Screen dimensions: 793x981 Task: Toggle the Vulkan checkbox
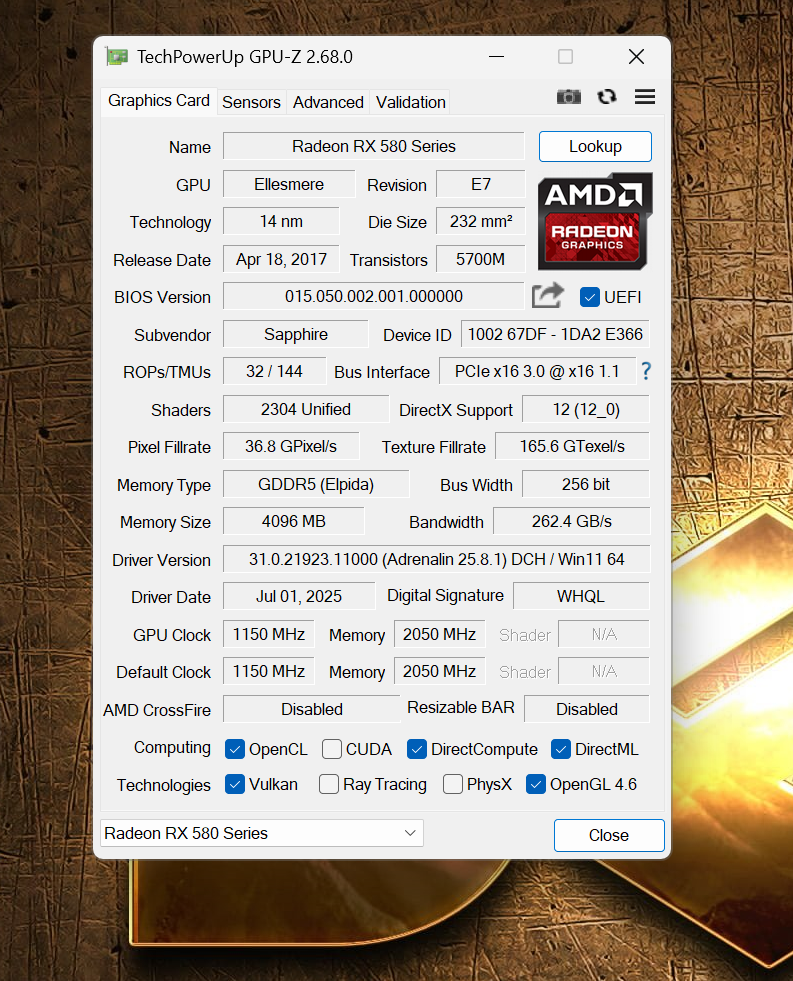pos(236,784)
